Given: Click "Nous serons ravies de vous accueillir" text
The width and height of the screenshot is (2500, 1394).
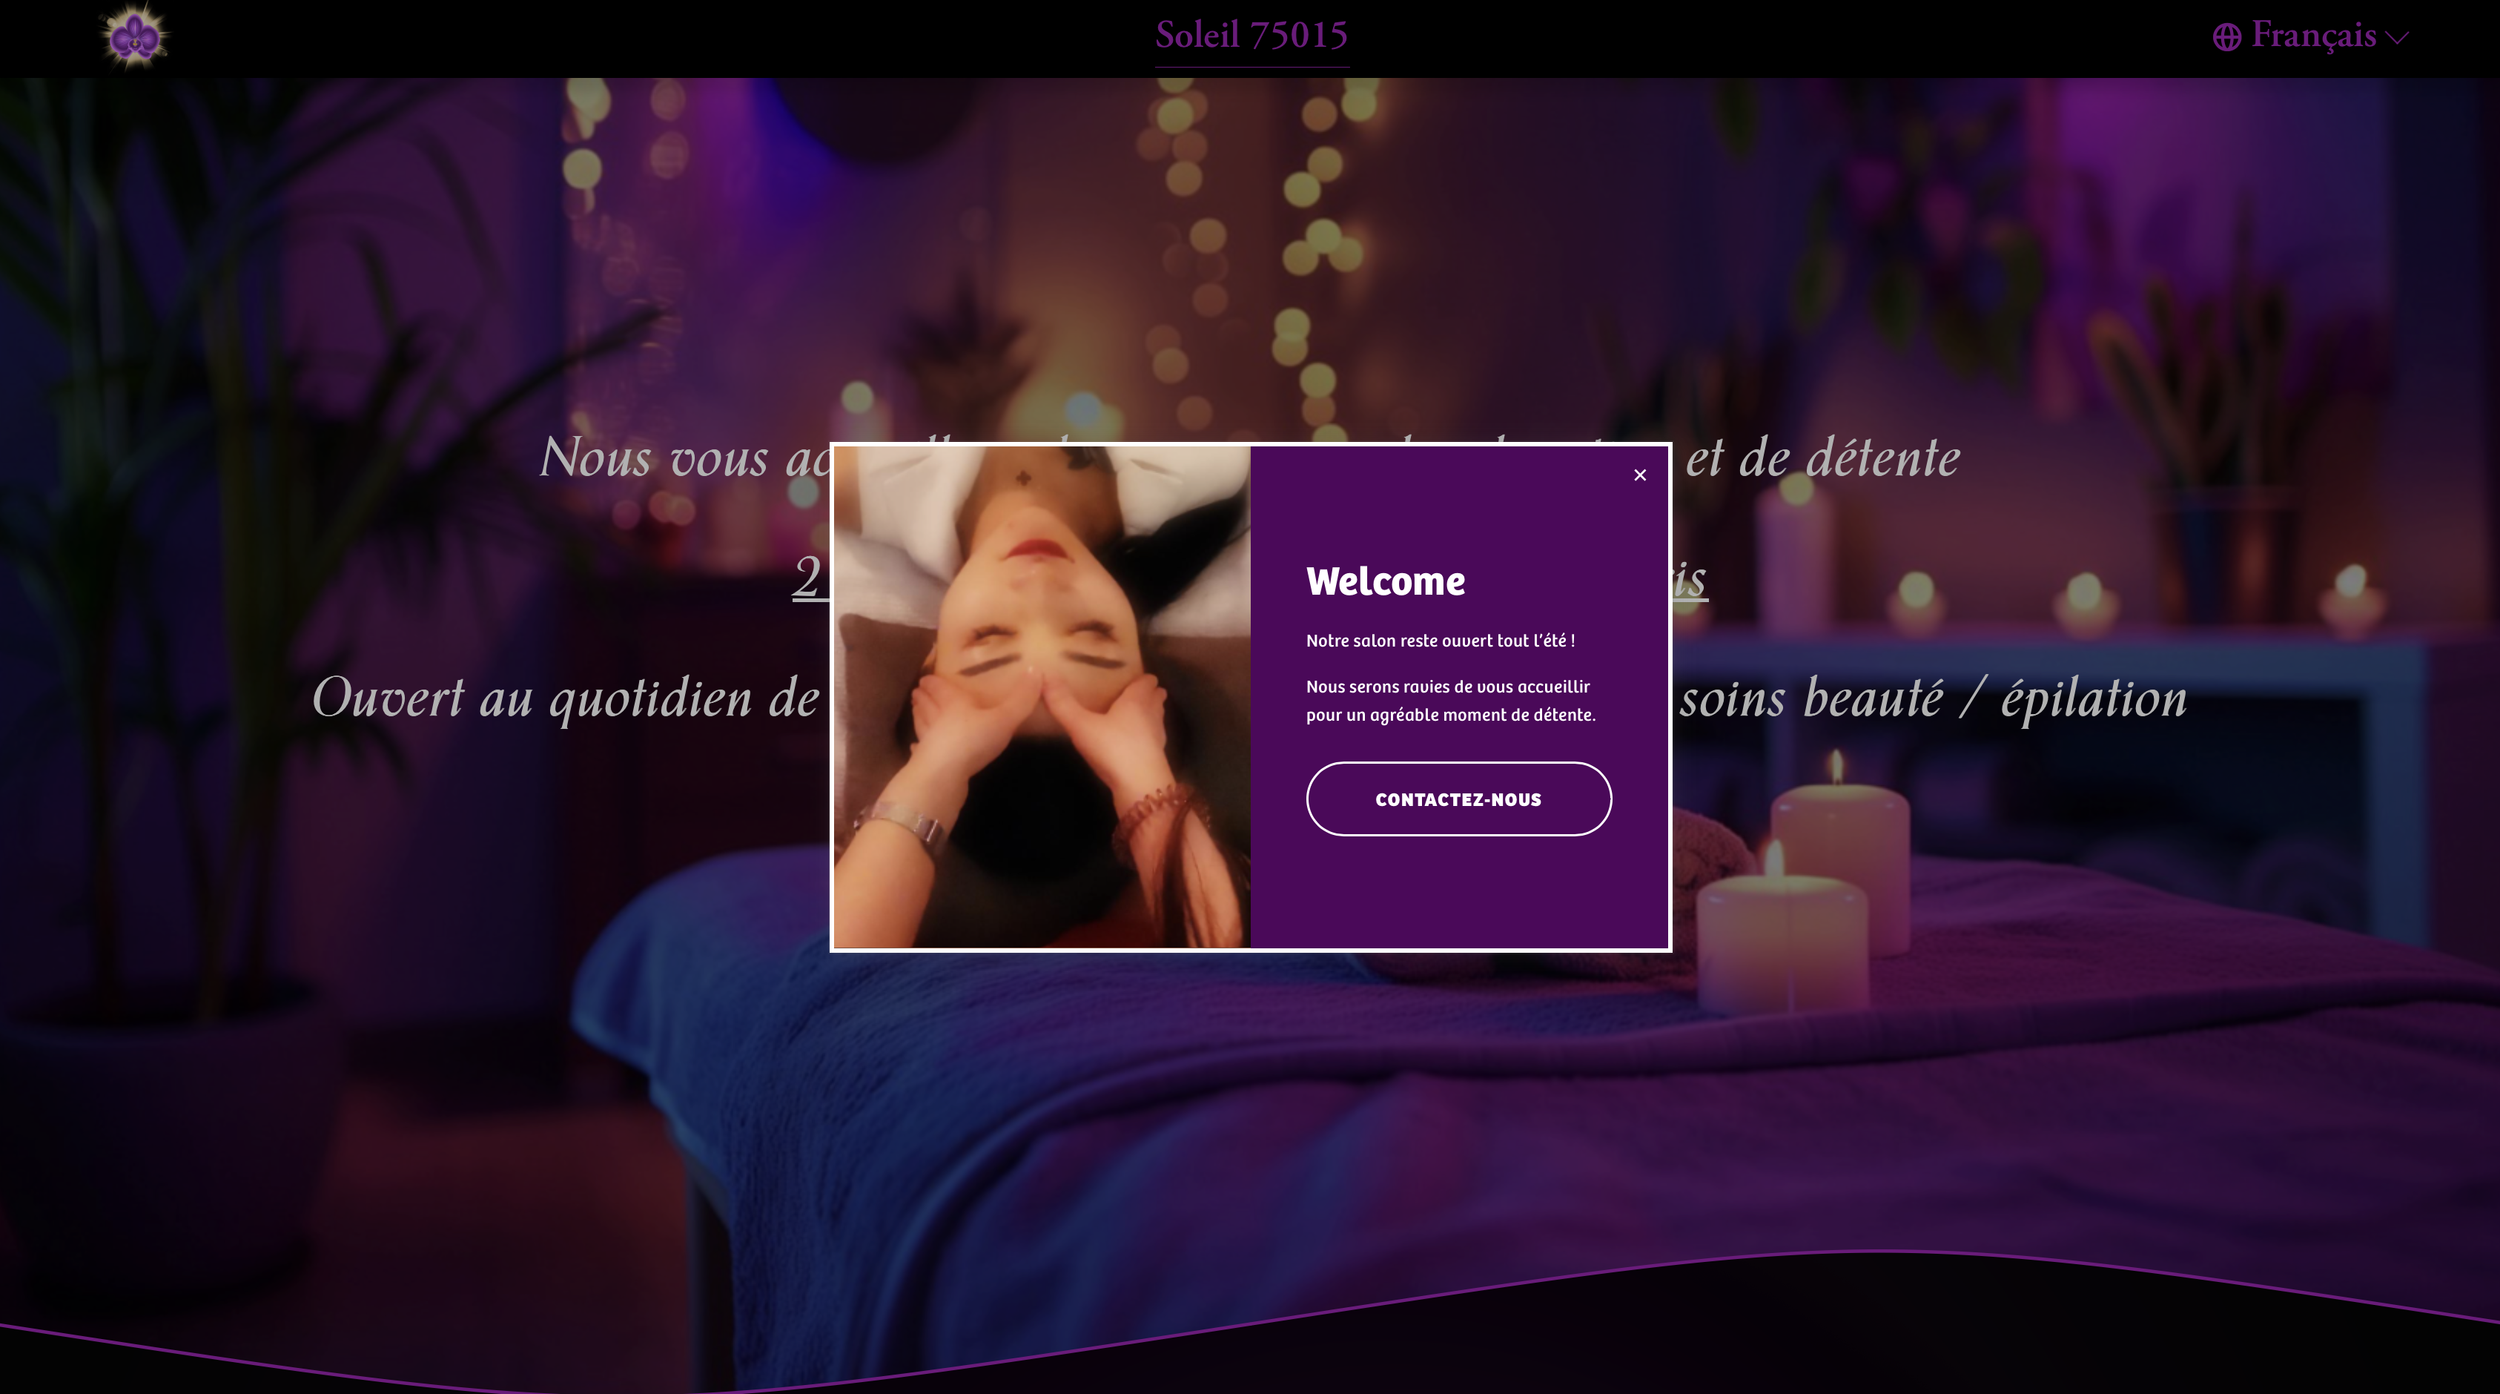Looking at the screenshot, I should (1448, 687).
